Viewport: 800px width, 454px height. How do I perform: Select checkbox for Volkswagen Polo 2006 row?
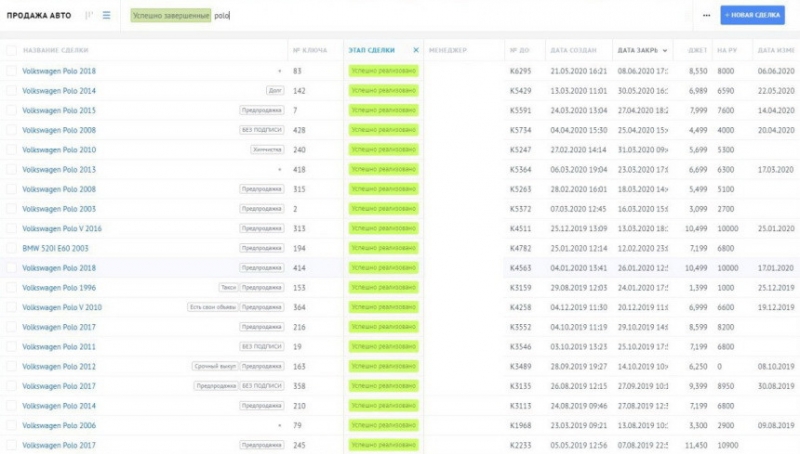(x=11, y=425)
